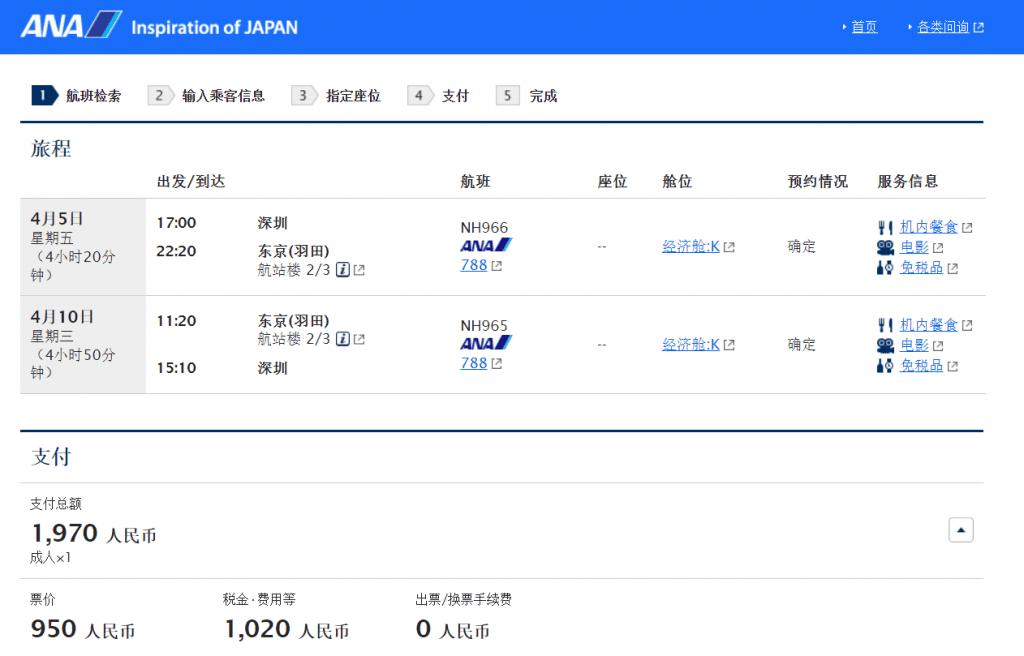Open 机内餐食 link for flight NH965
The width and height of the screenshot is (1024, 656).
pos(929,325)
